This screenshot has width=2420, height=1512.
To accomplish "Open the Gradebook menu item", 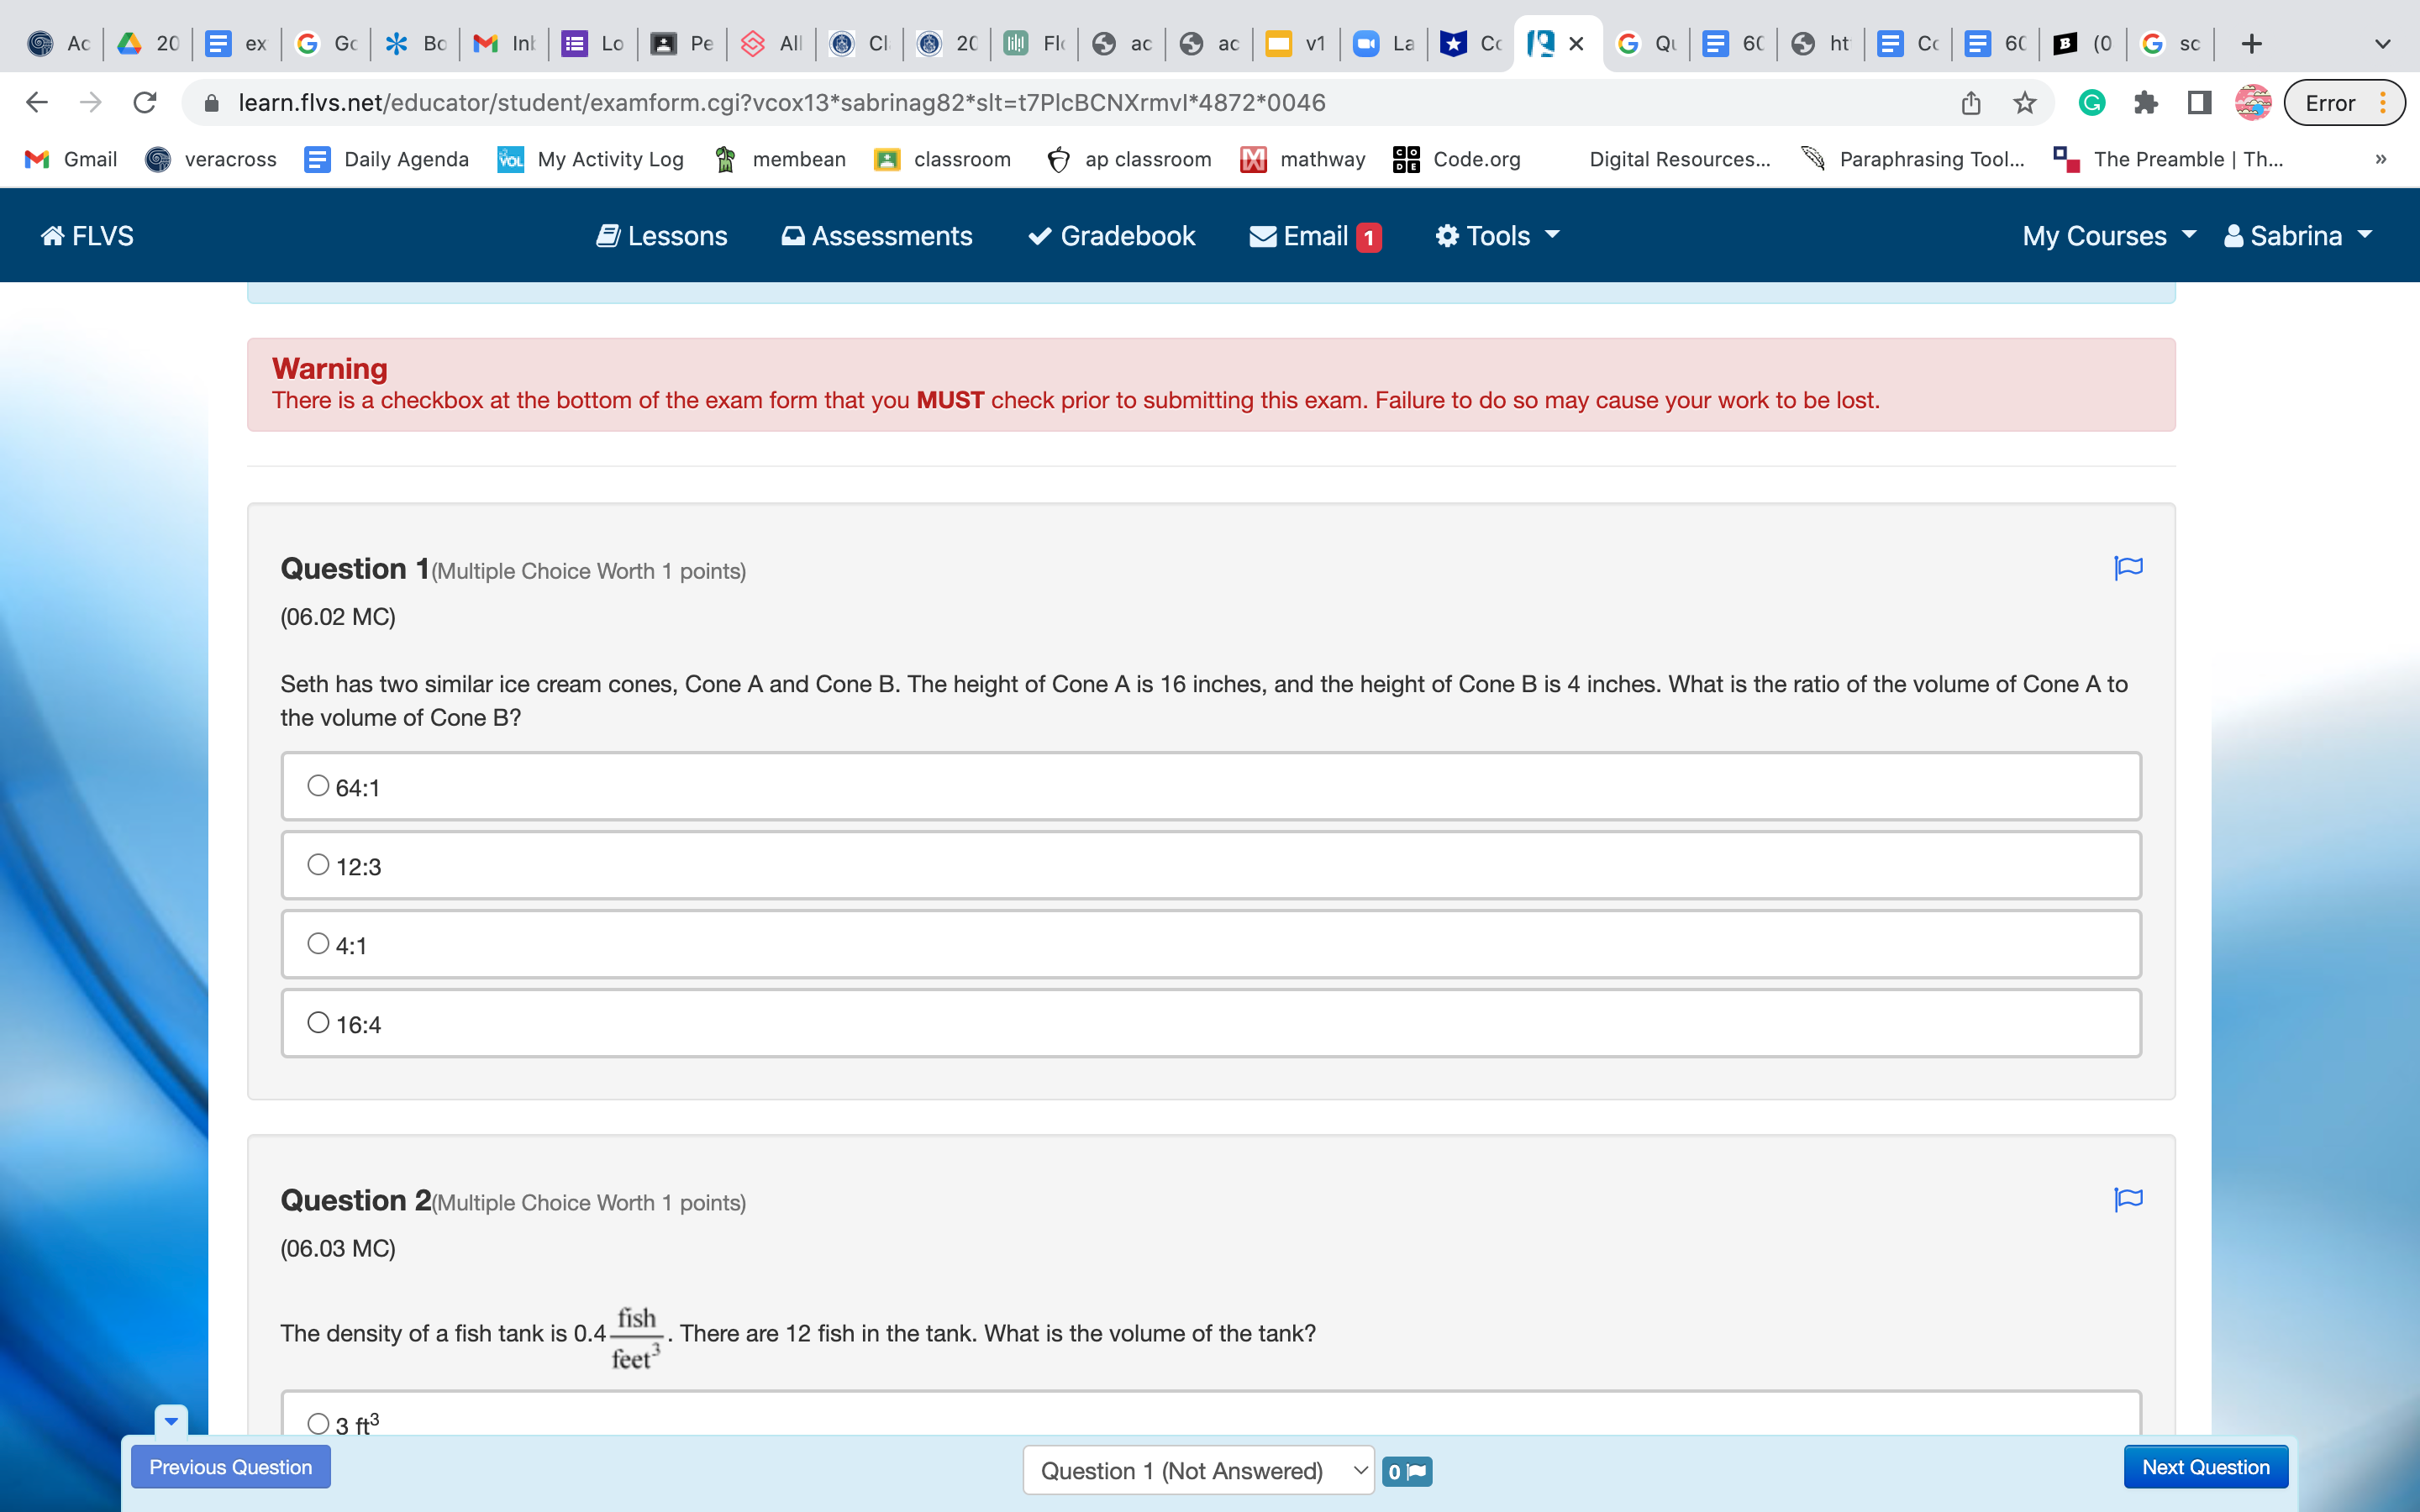I will pyautogui.click(x=1112, y=236).
